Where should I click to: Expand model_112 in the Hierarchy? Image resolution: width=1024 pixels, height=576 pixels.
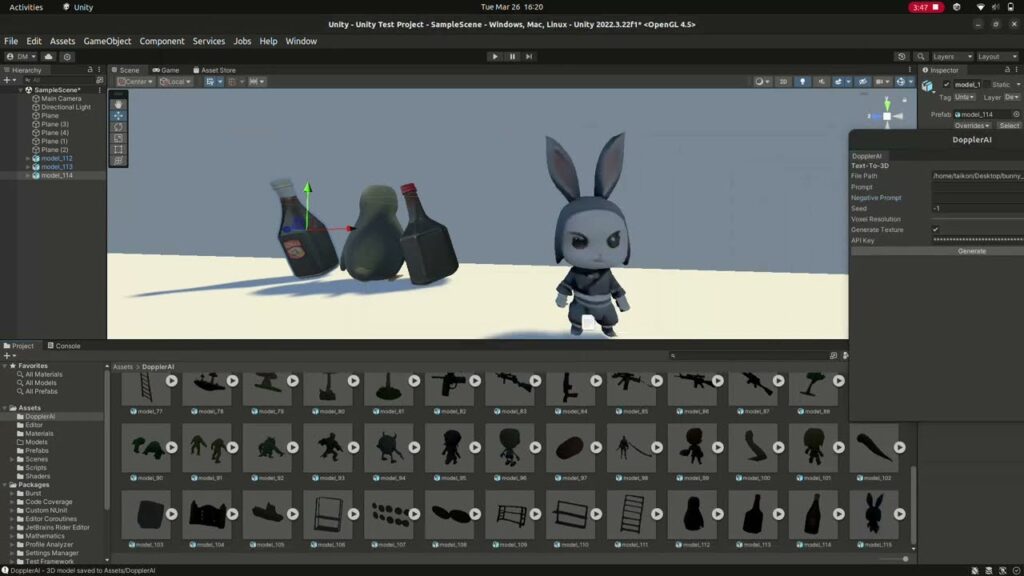(x=28, y=158)
